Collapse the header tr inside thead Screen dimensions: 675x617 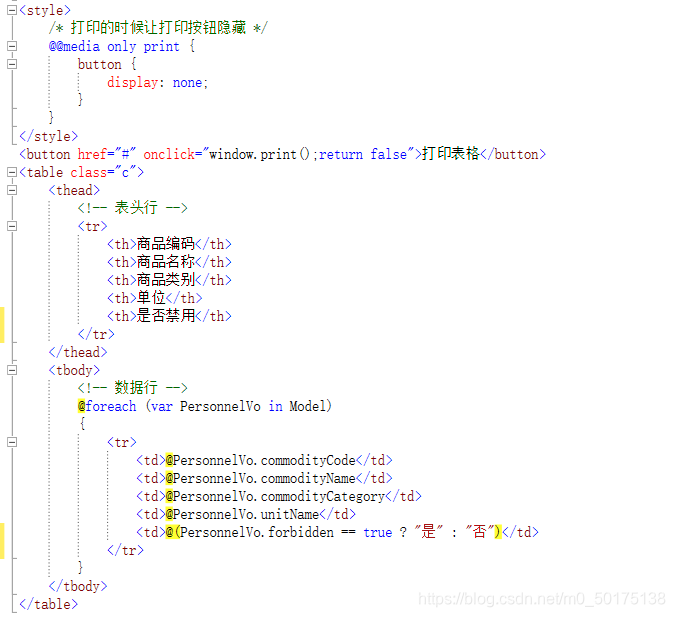click(12, 226)
